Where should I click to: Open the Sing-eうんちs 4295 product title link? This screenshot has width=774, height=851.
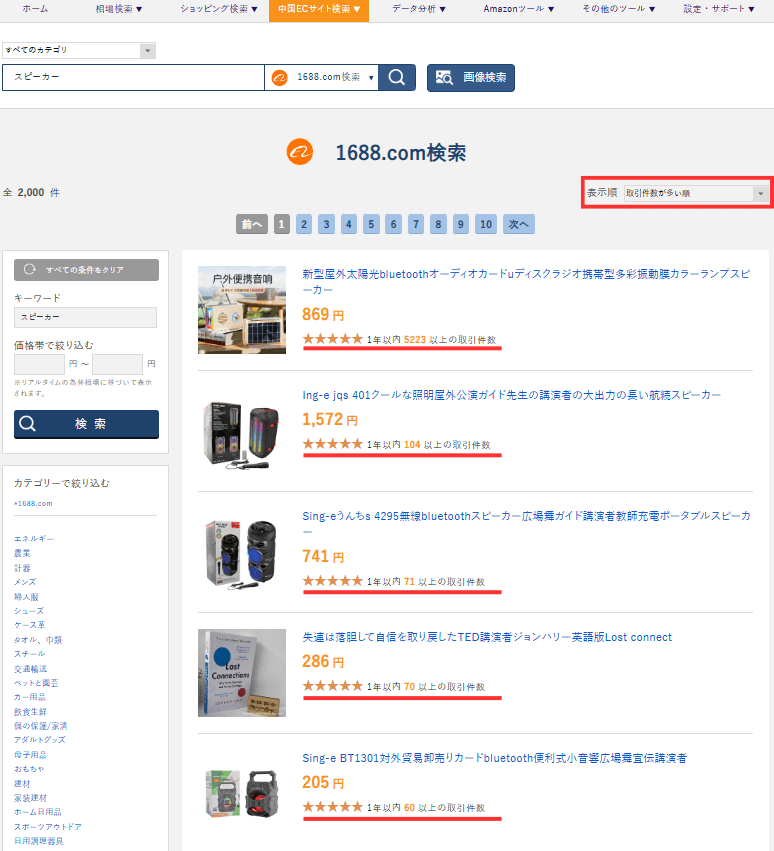tap(526, 523)
